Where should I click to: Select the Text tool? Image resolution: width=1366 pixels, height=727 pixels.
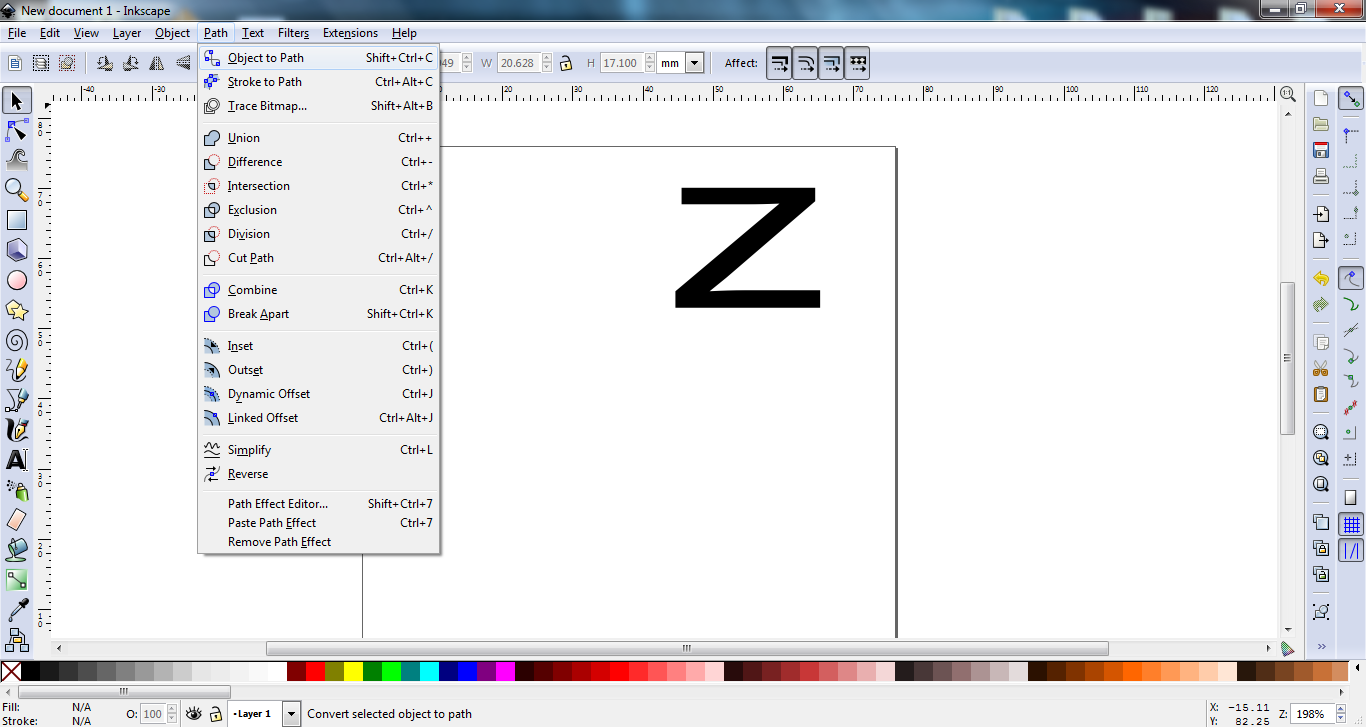(x=17, y=460)
